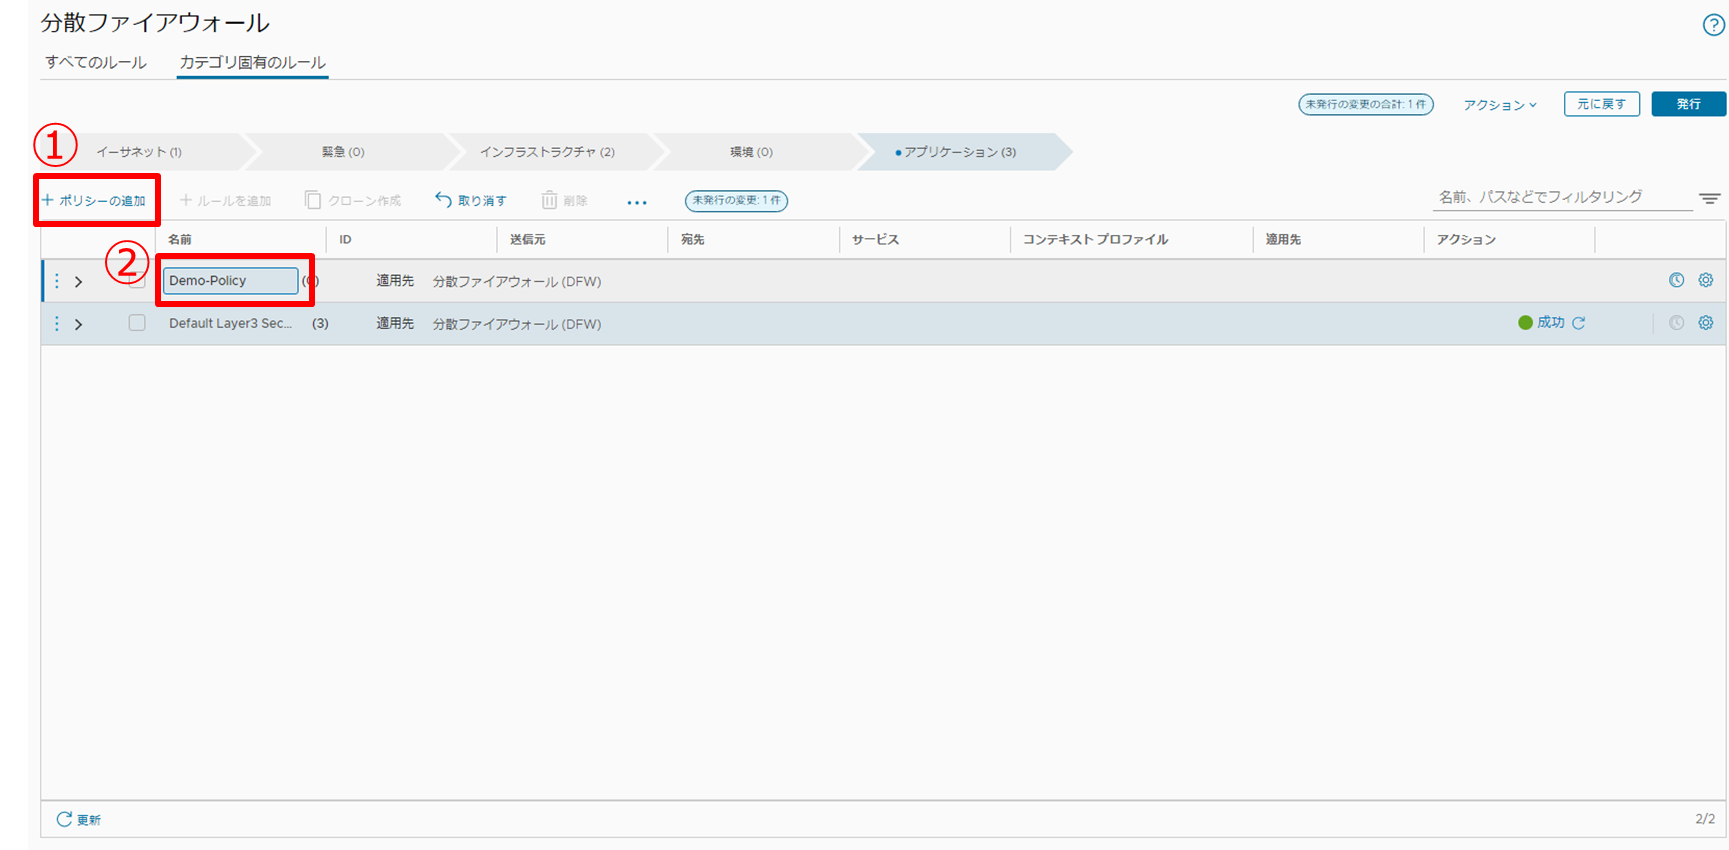
Task: Click the name/path filter search field
Action: [1560, 197]
